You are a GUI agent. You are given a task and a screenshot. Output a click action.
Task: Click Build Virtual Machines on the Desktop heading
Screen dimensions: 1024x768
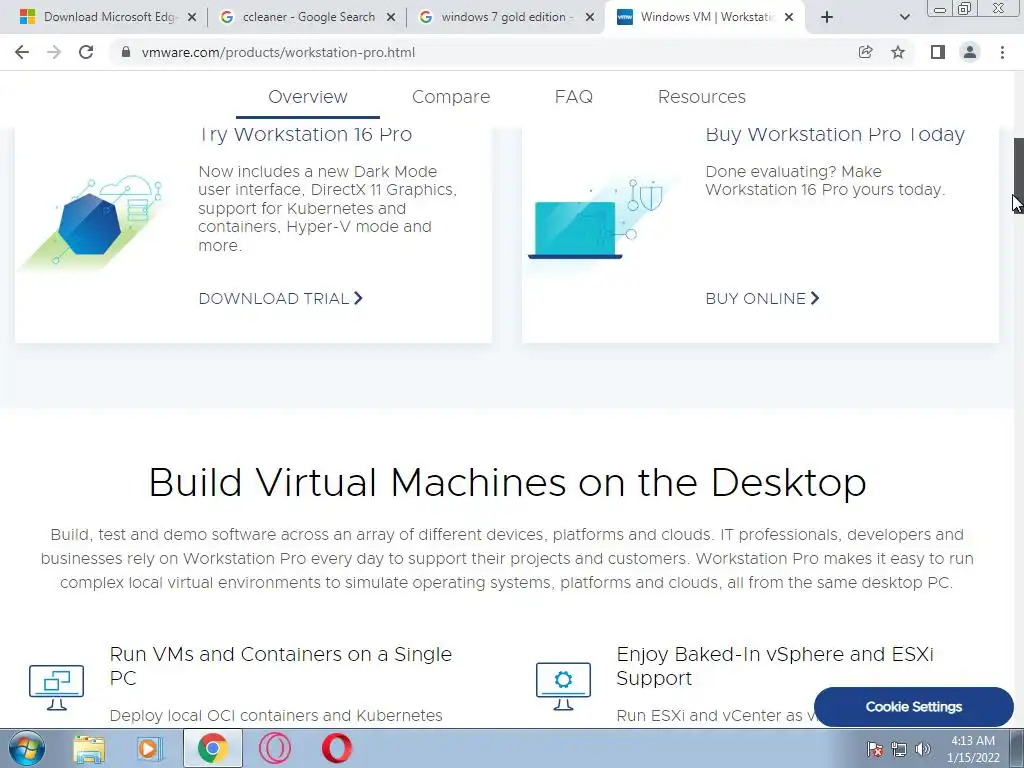[507, 483]
